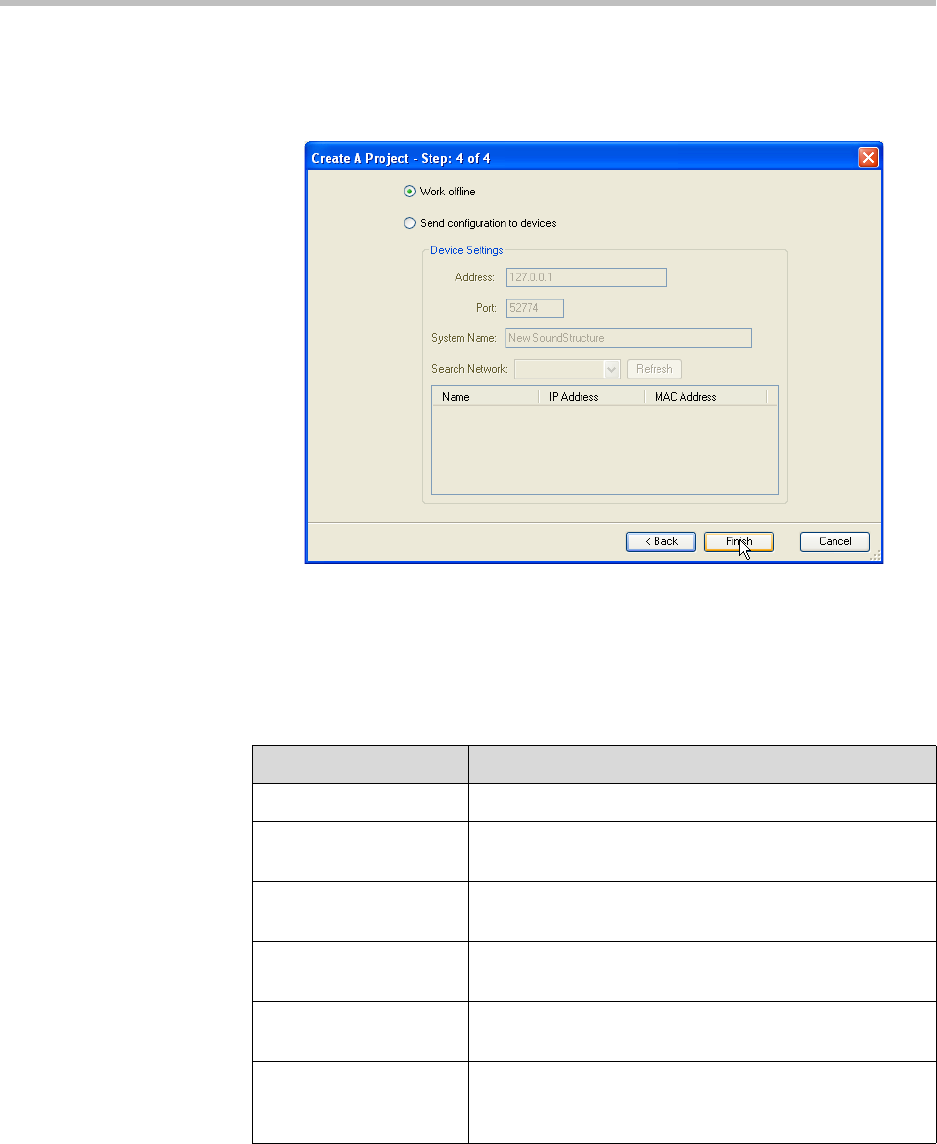The image size is (937, 1144).
Task: Choose Send configuration to devices option
Action: 410,223
